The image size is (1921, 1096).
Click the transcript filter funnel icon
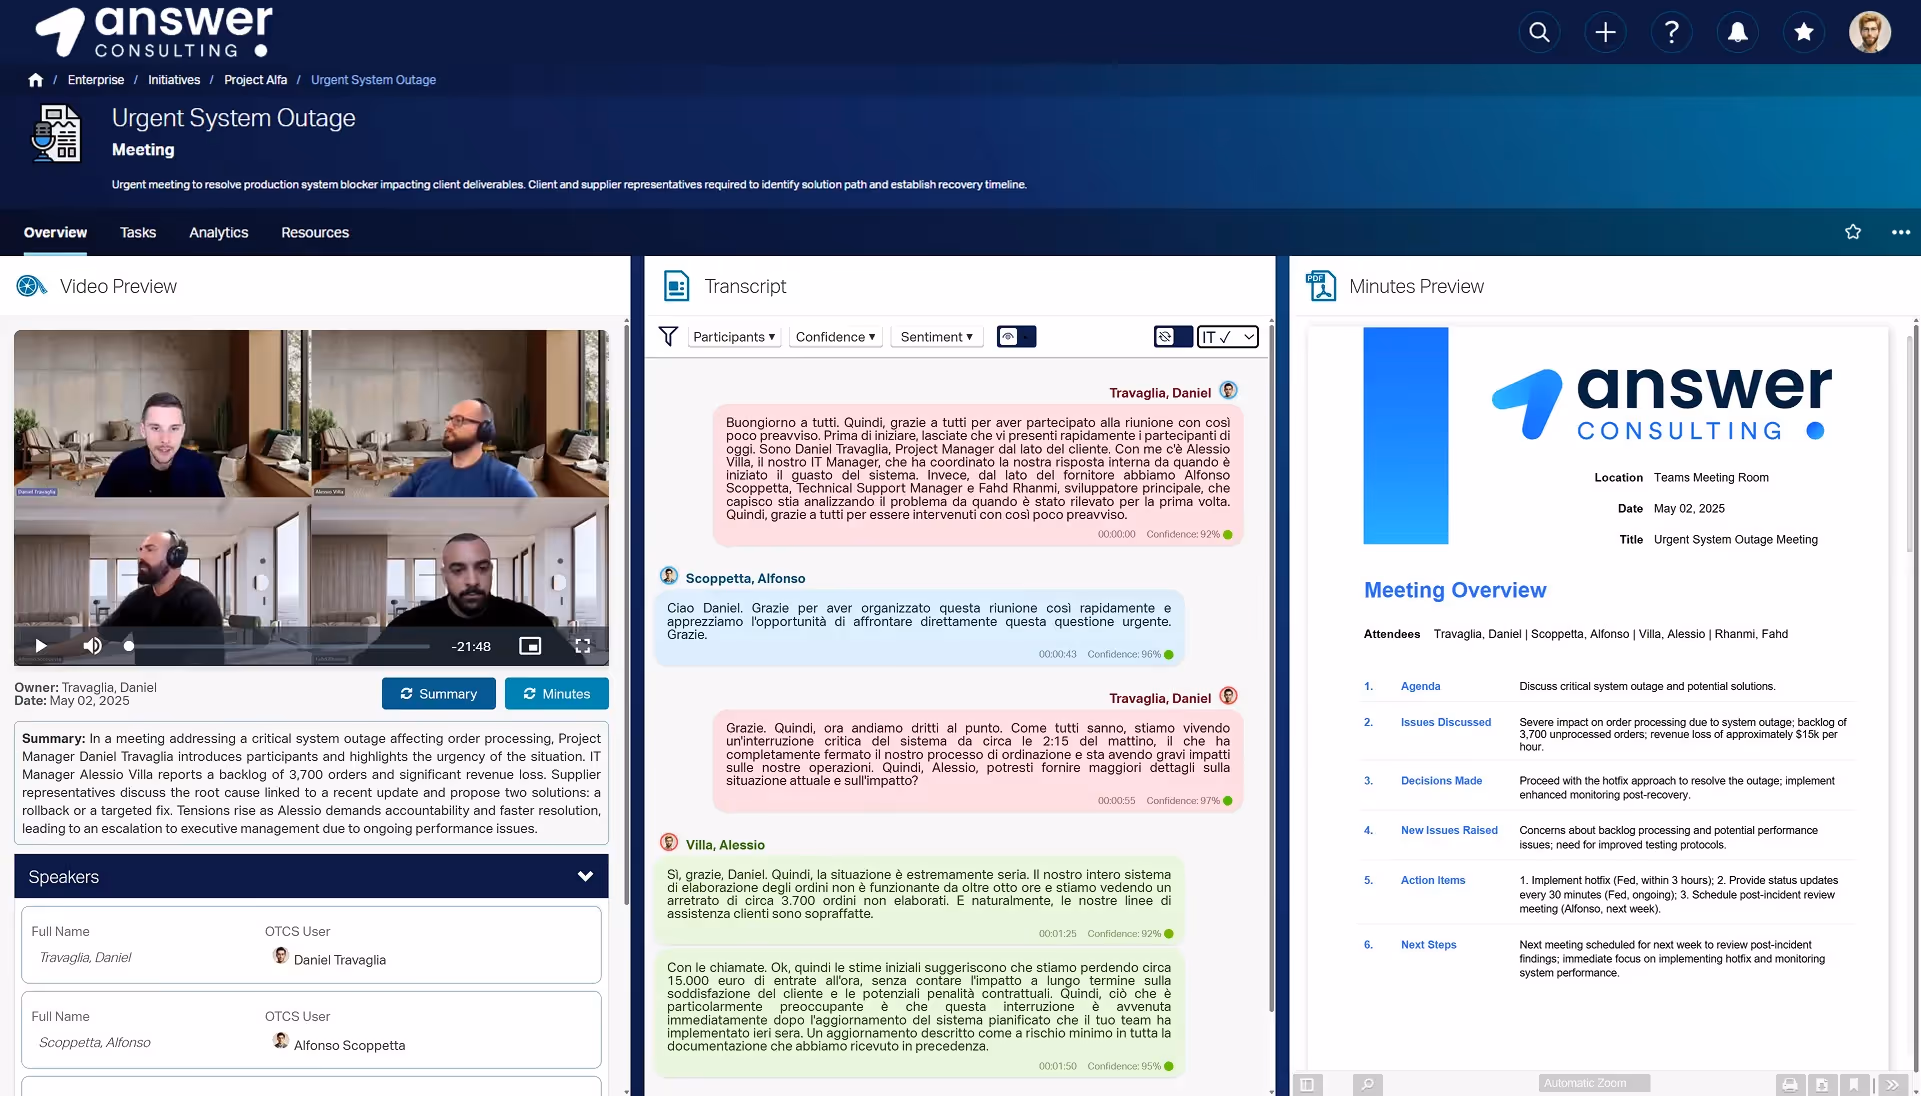668,337
